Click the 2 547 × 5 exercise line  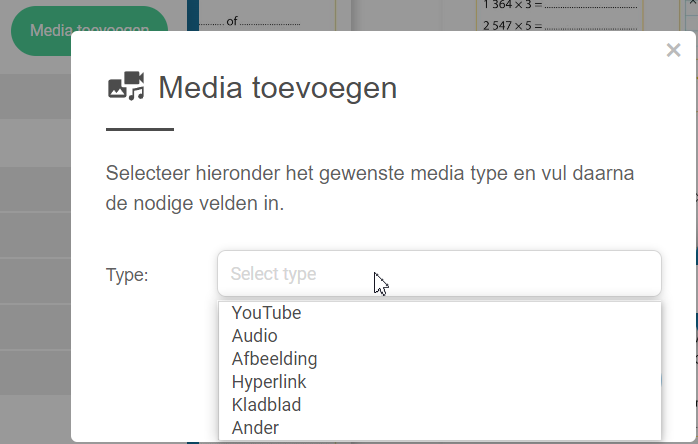click(x=560, y=25)
